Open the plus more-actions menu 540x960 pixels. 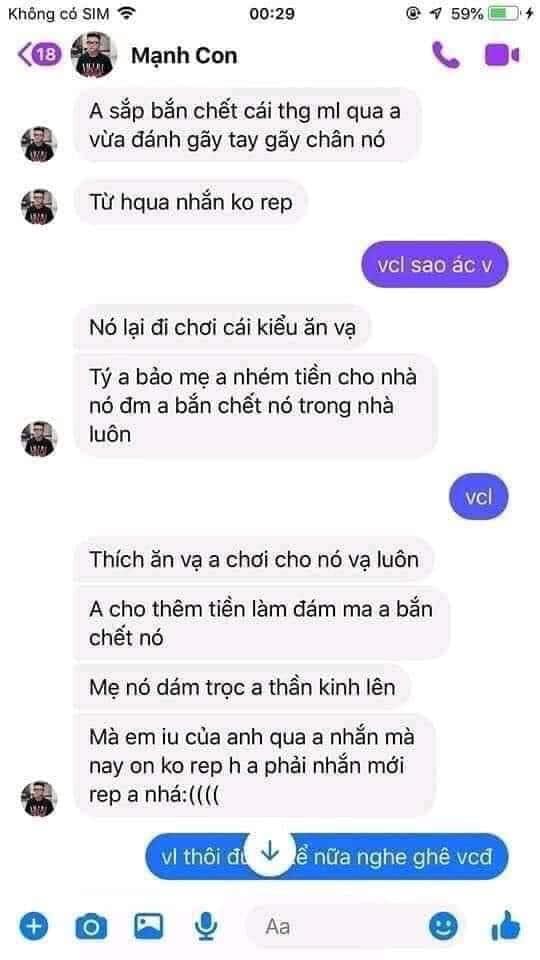pos(33,926)
